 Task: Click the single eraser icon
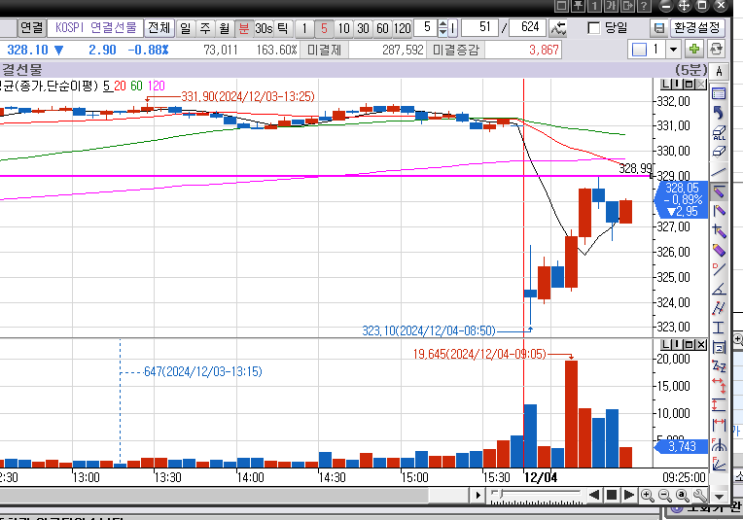pos(719,152)
